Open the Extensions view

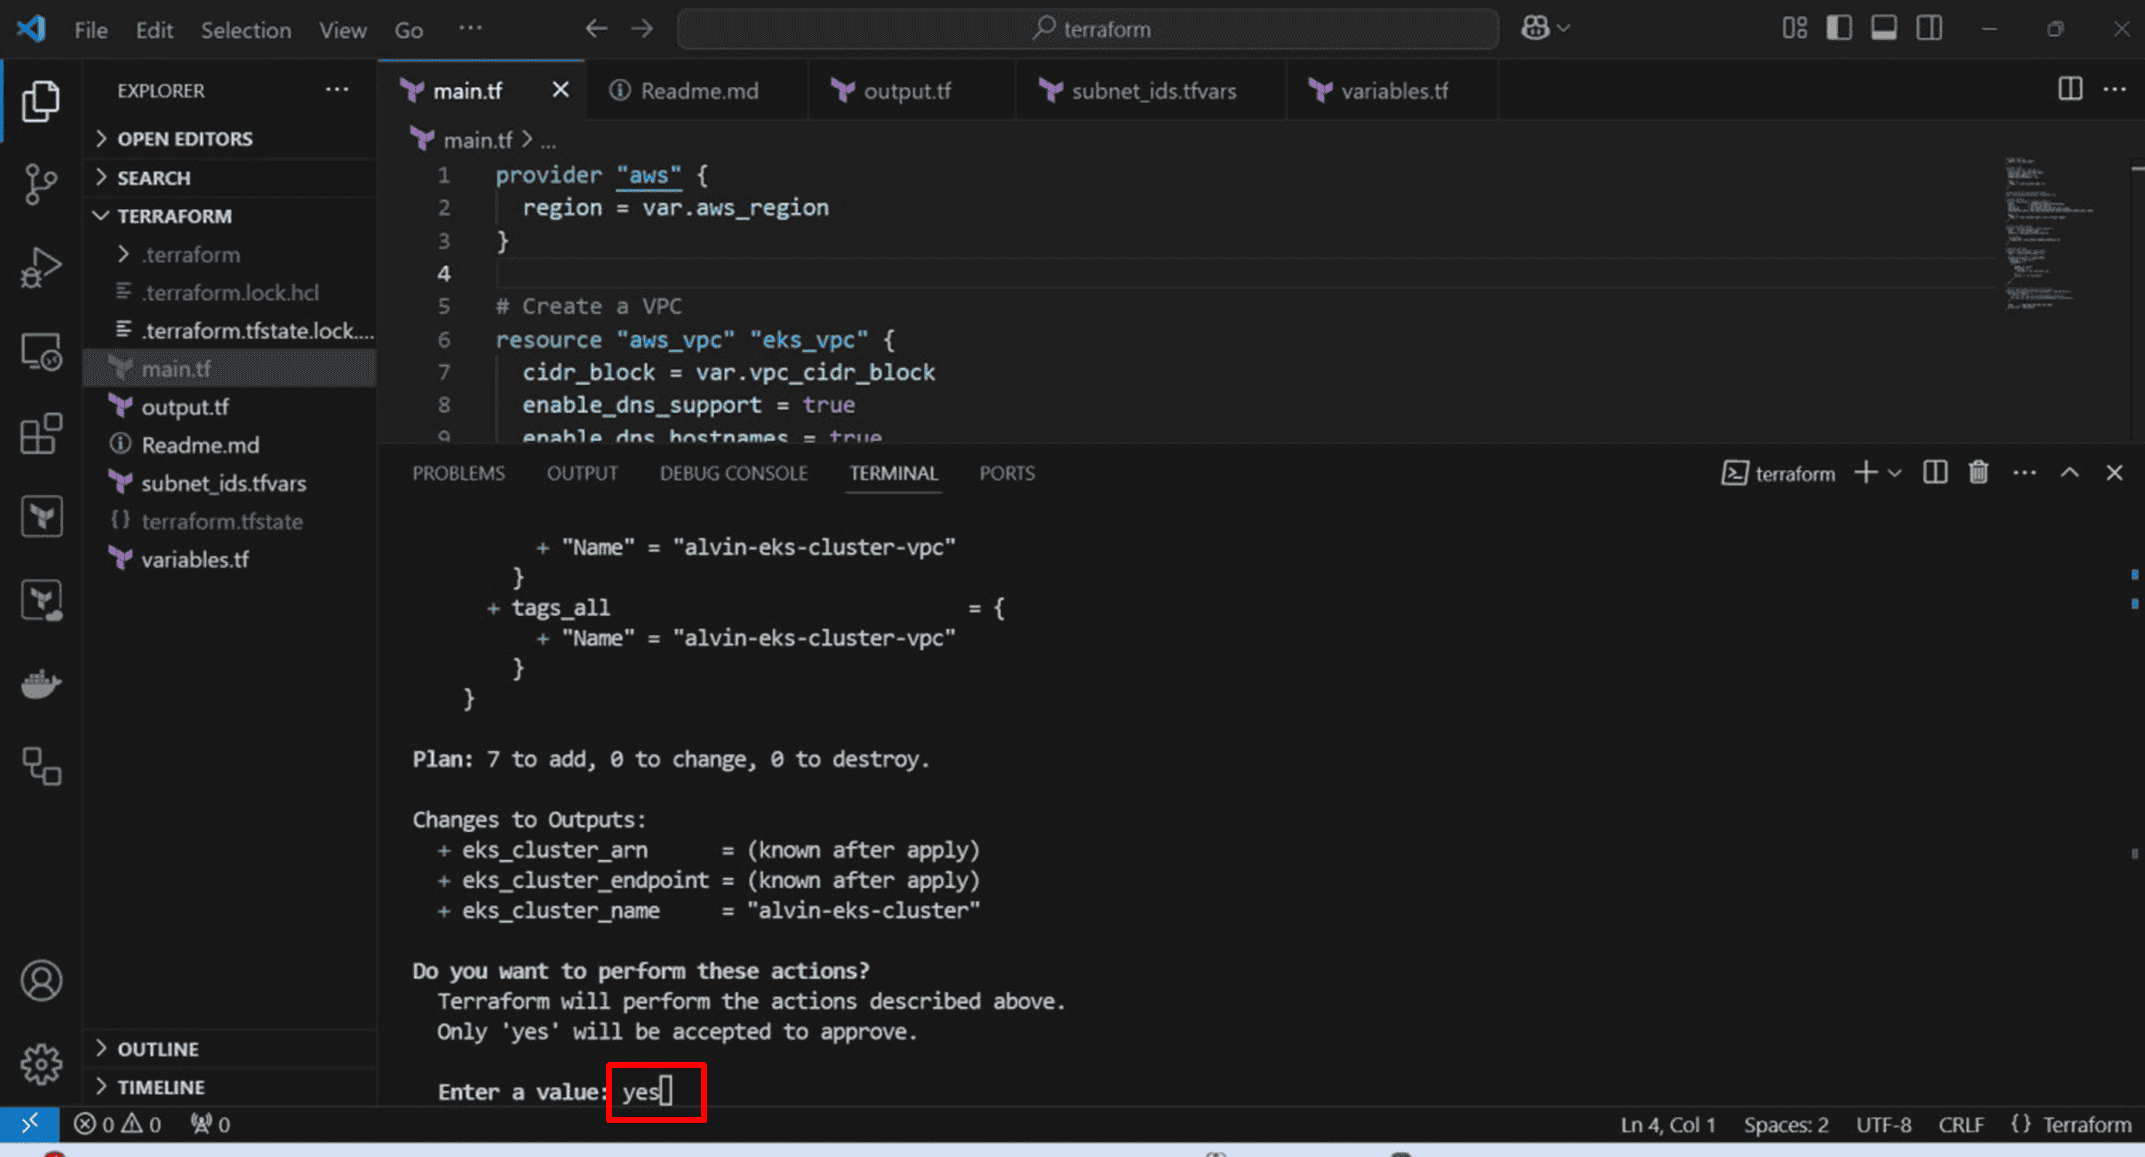pyautogui.click(x=41, y=434)
